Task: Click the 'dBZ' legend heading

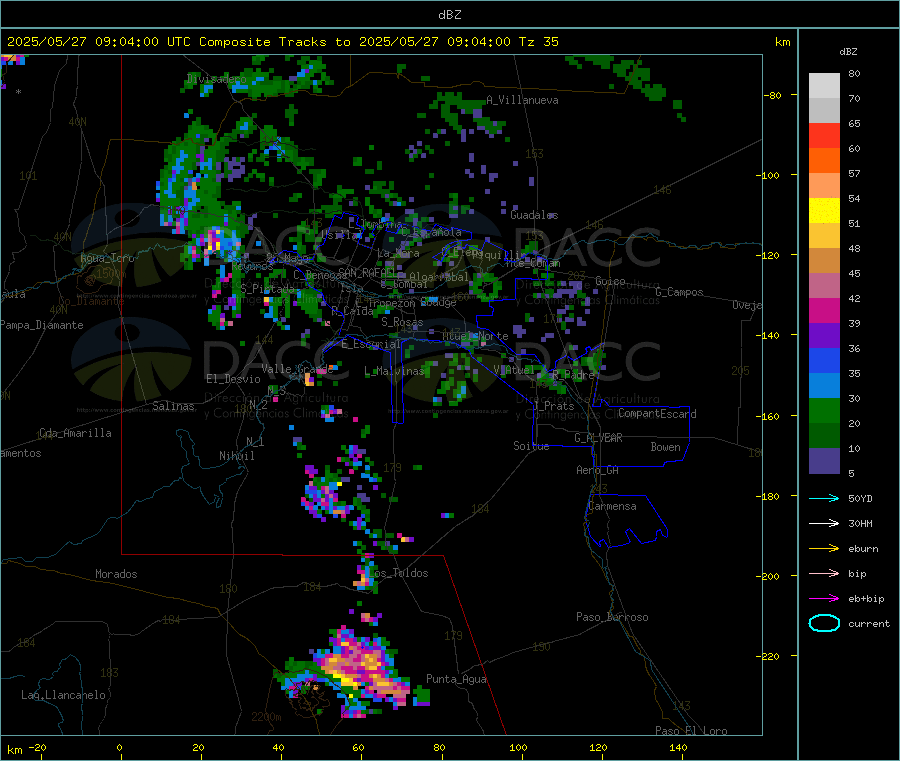Action: (x=848, y=52)
